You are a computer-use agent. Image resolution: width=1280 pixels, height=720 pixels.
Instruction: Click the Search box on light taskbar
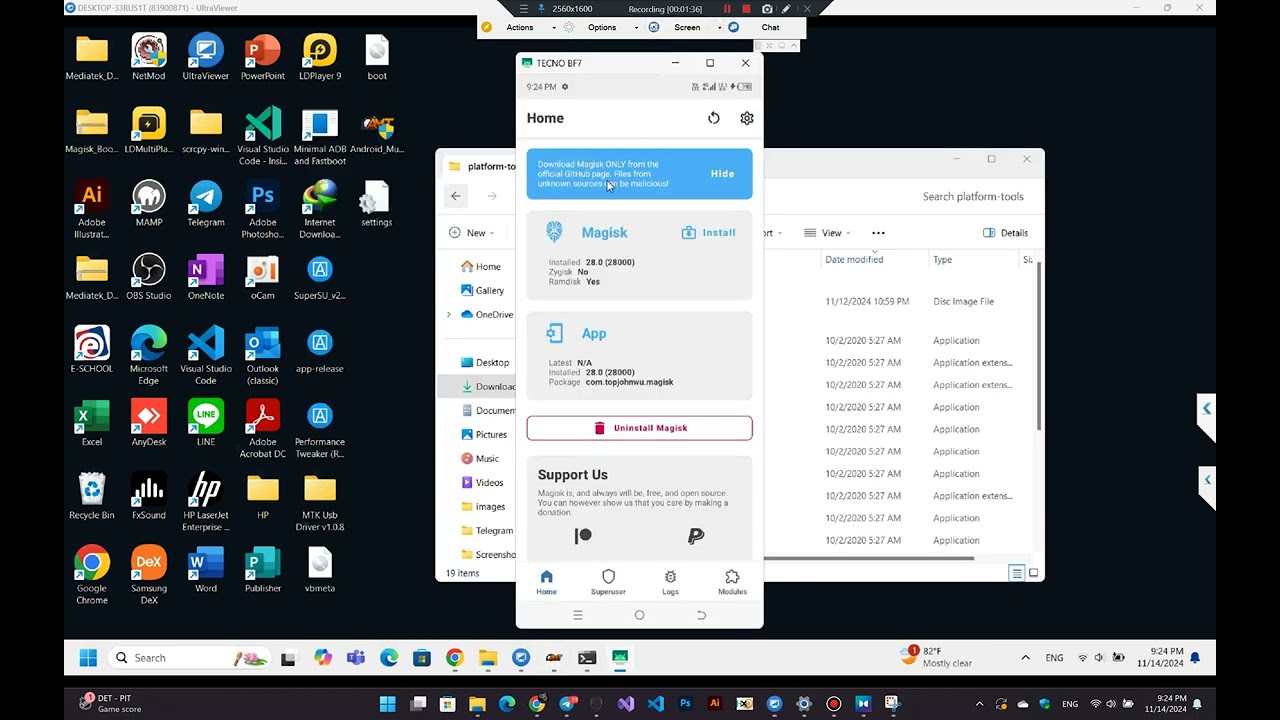pos(187,658)
